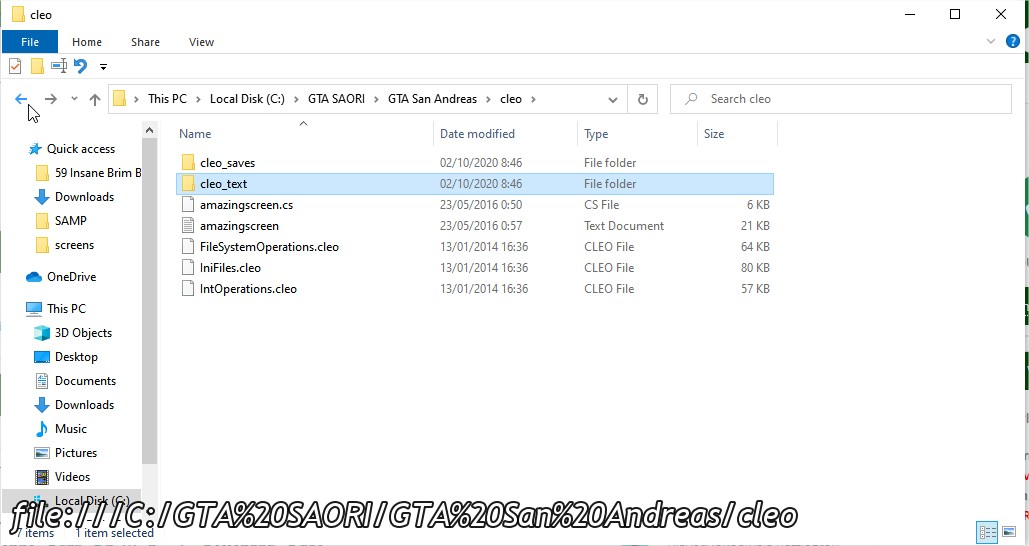Close the cleo Explorer window

(x=1001, y=14)
